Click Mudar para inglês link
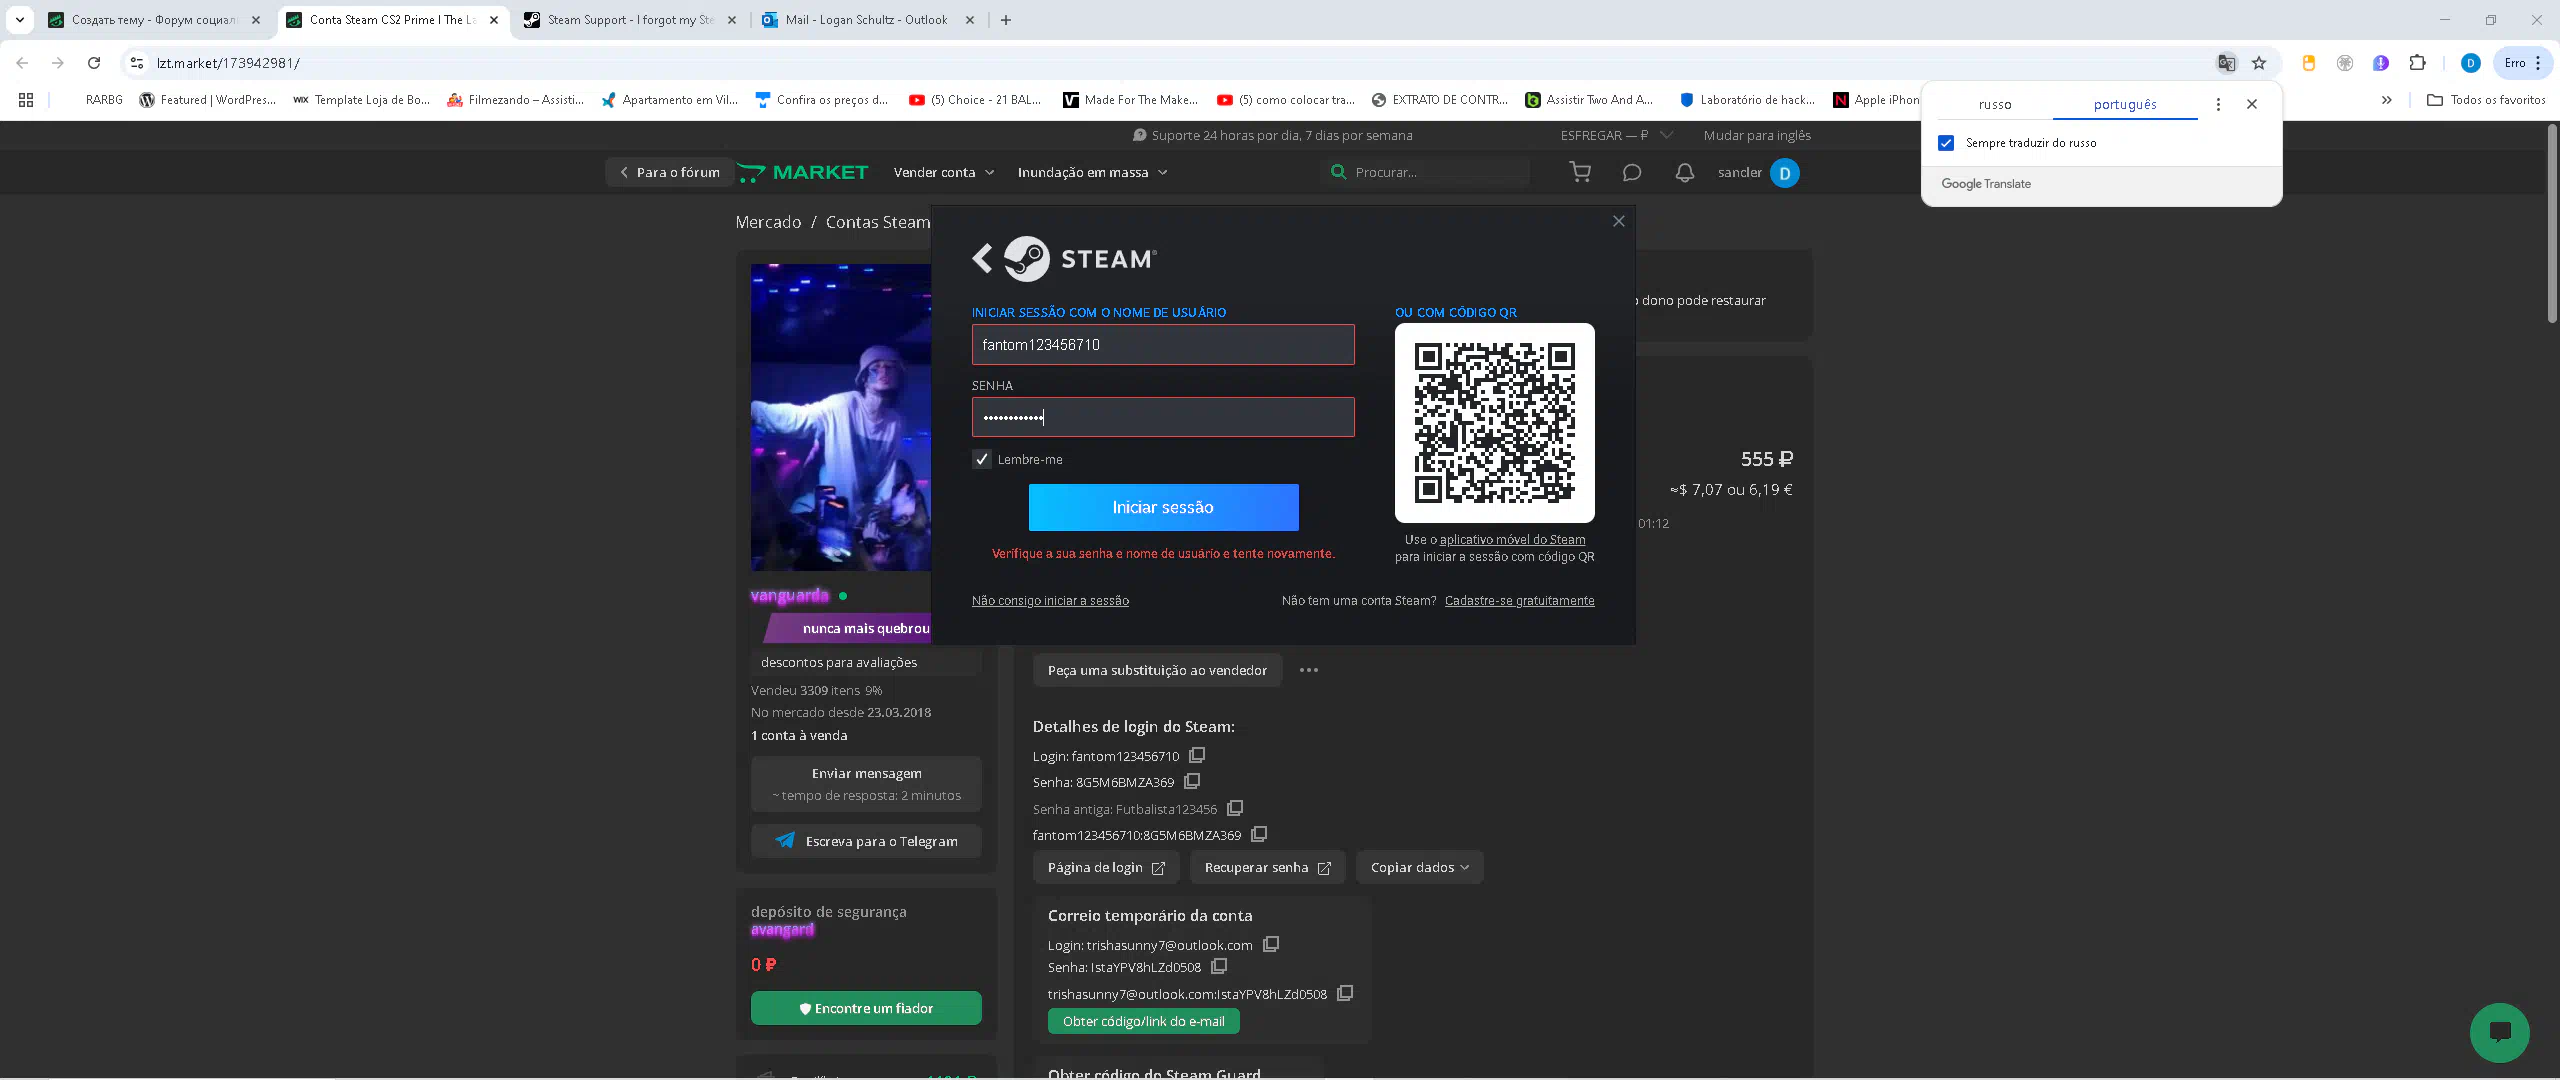Screen dimensions: 2560x1080 (1757, 135)
